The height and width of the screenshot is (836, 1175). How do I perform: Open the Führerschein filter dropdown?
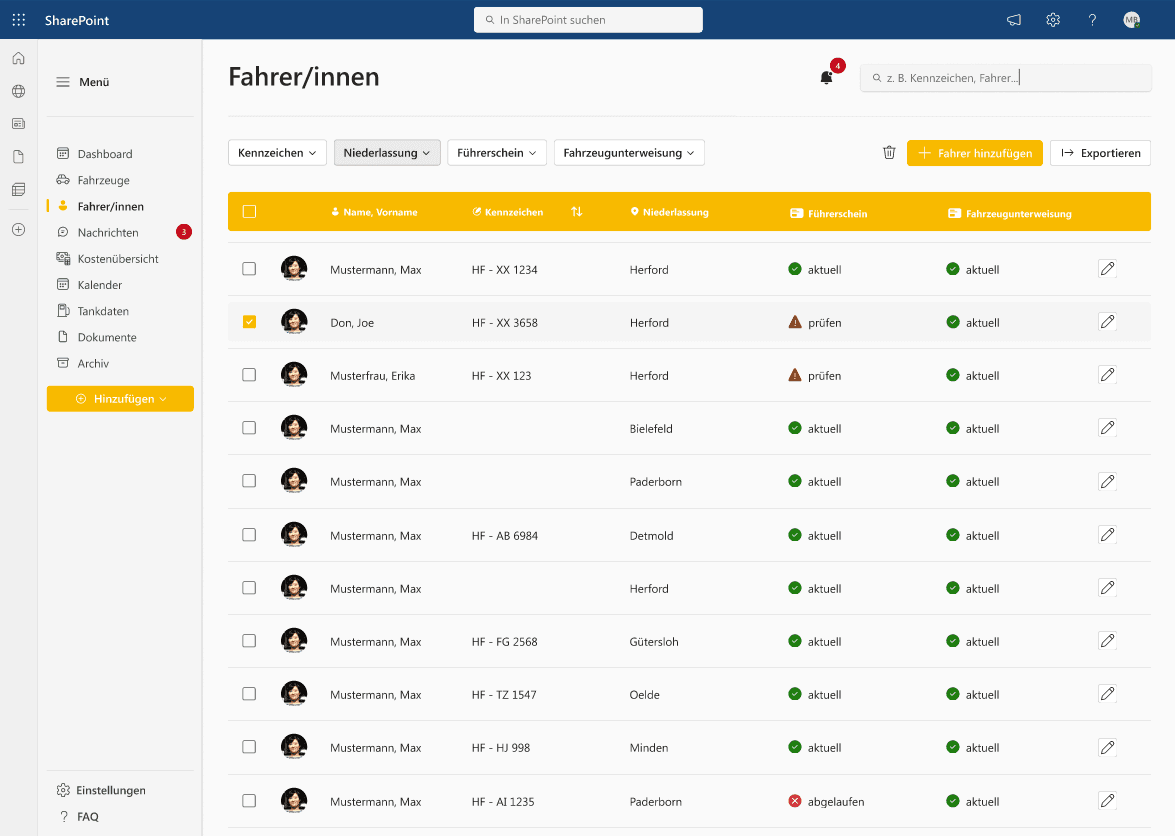[496, 153]
